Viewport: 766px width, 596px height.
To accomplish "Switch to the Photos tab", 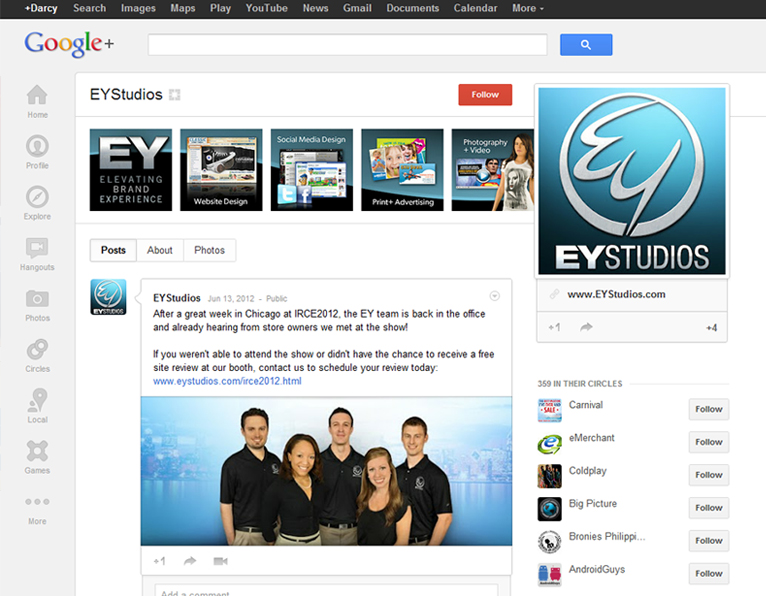I will pyautogui.click(x=210, y=250).
